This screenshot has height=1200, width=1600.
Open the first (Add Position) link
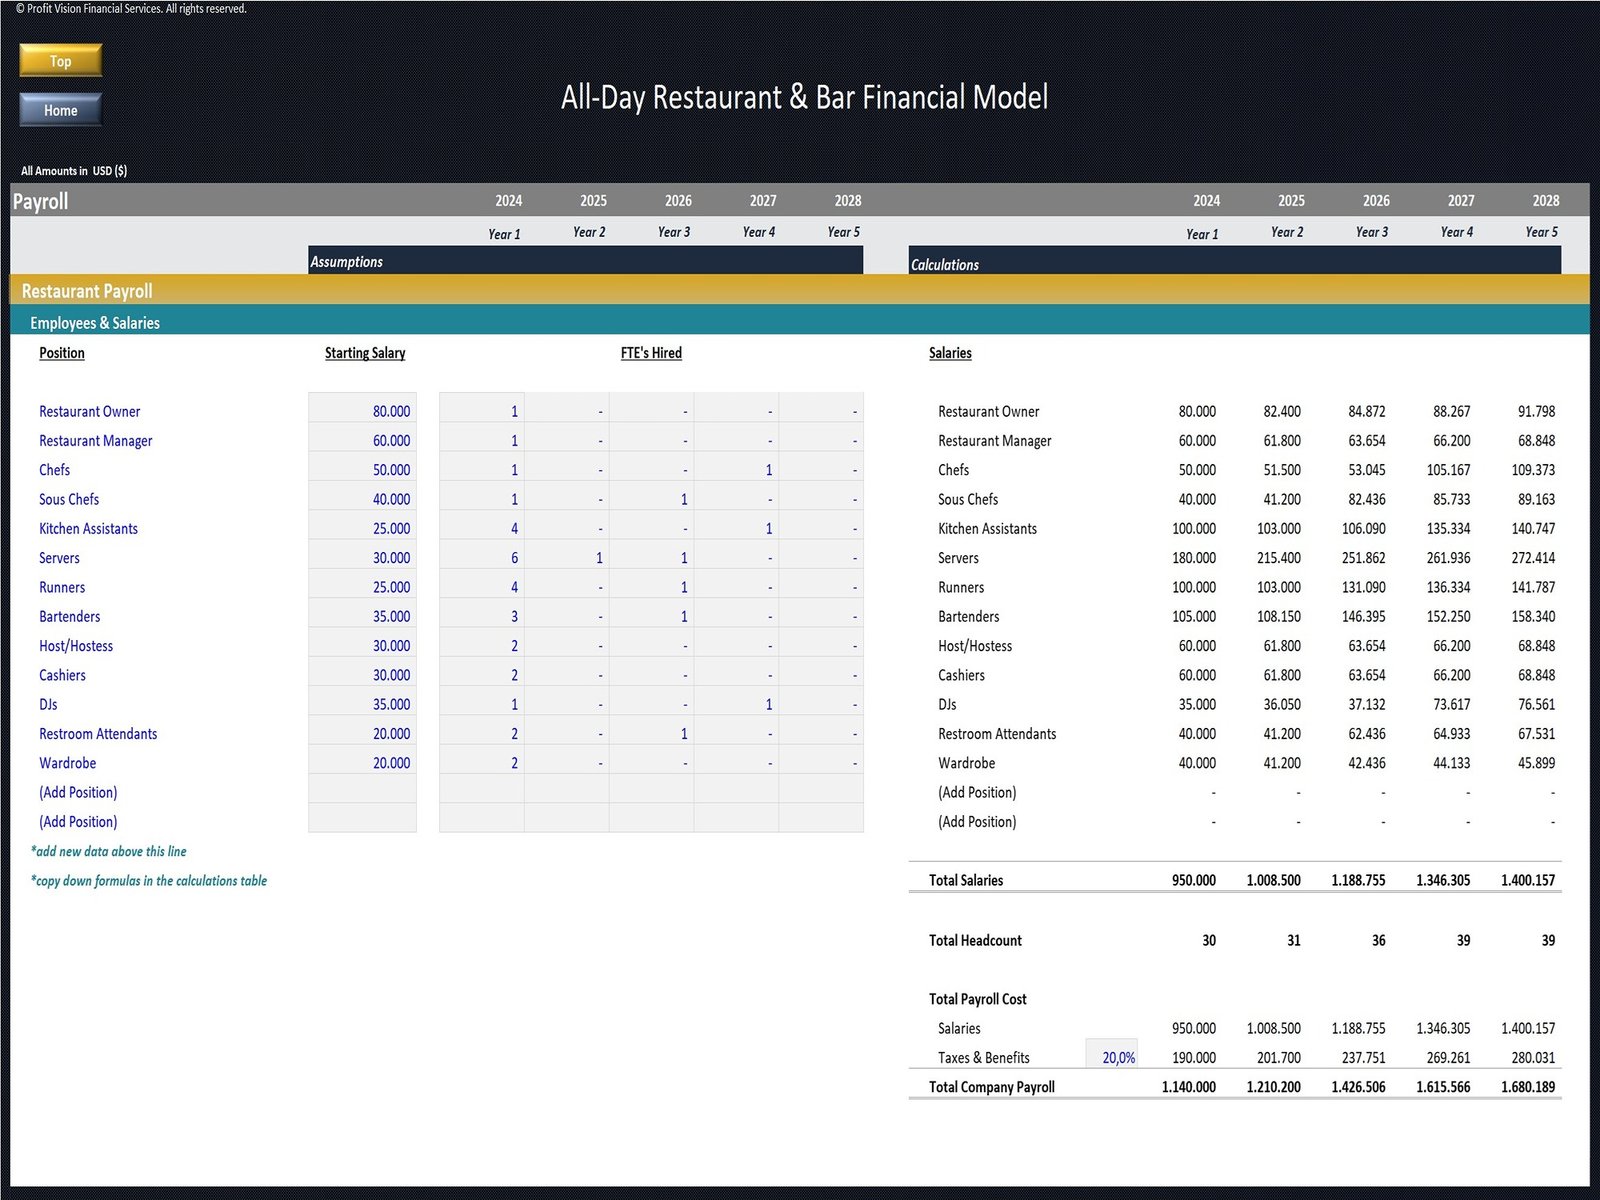(78, 792)
